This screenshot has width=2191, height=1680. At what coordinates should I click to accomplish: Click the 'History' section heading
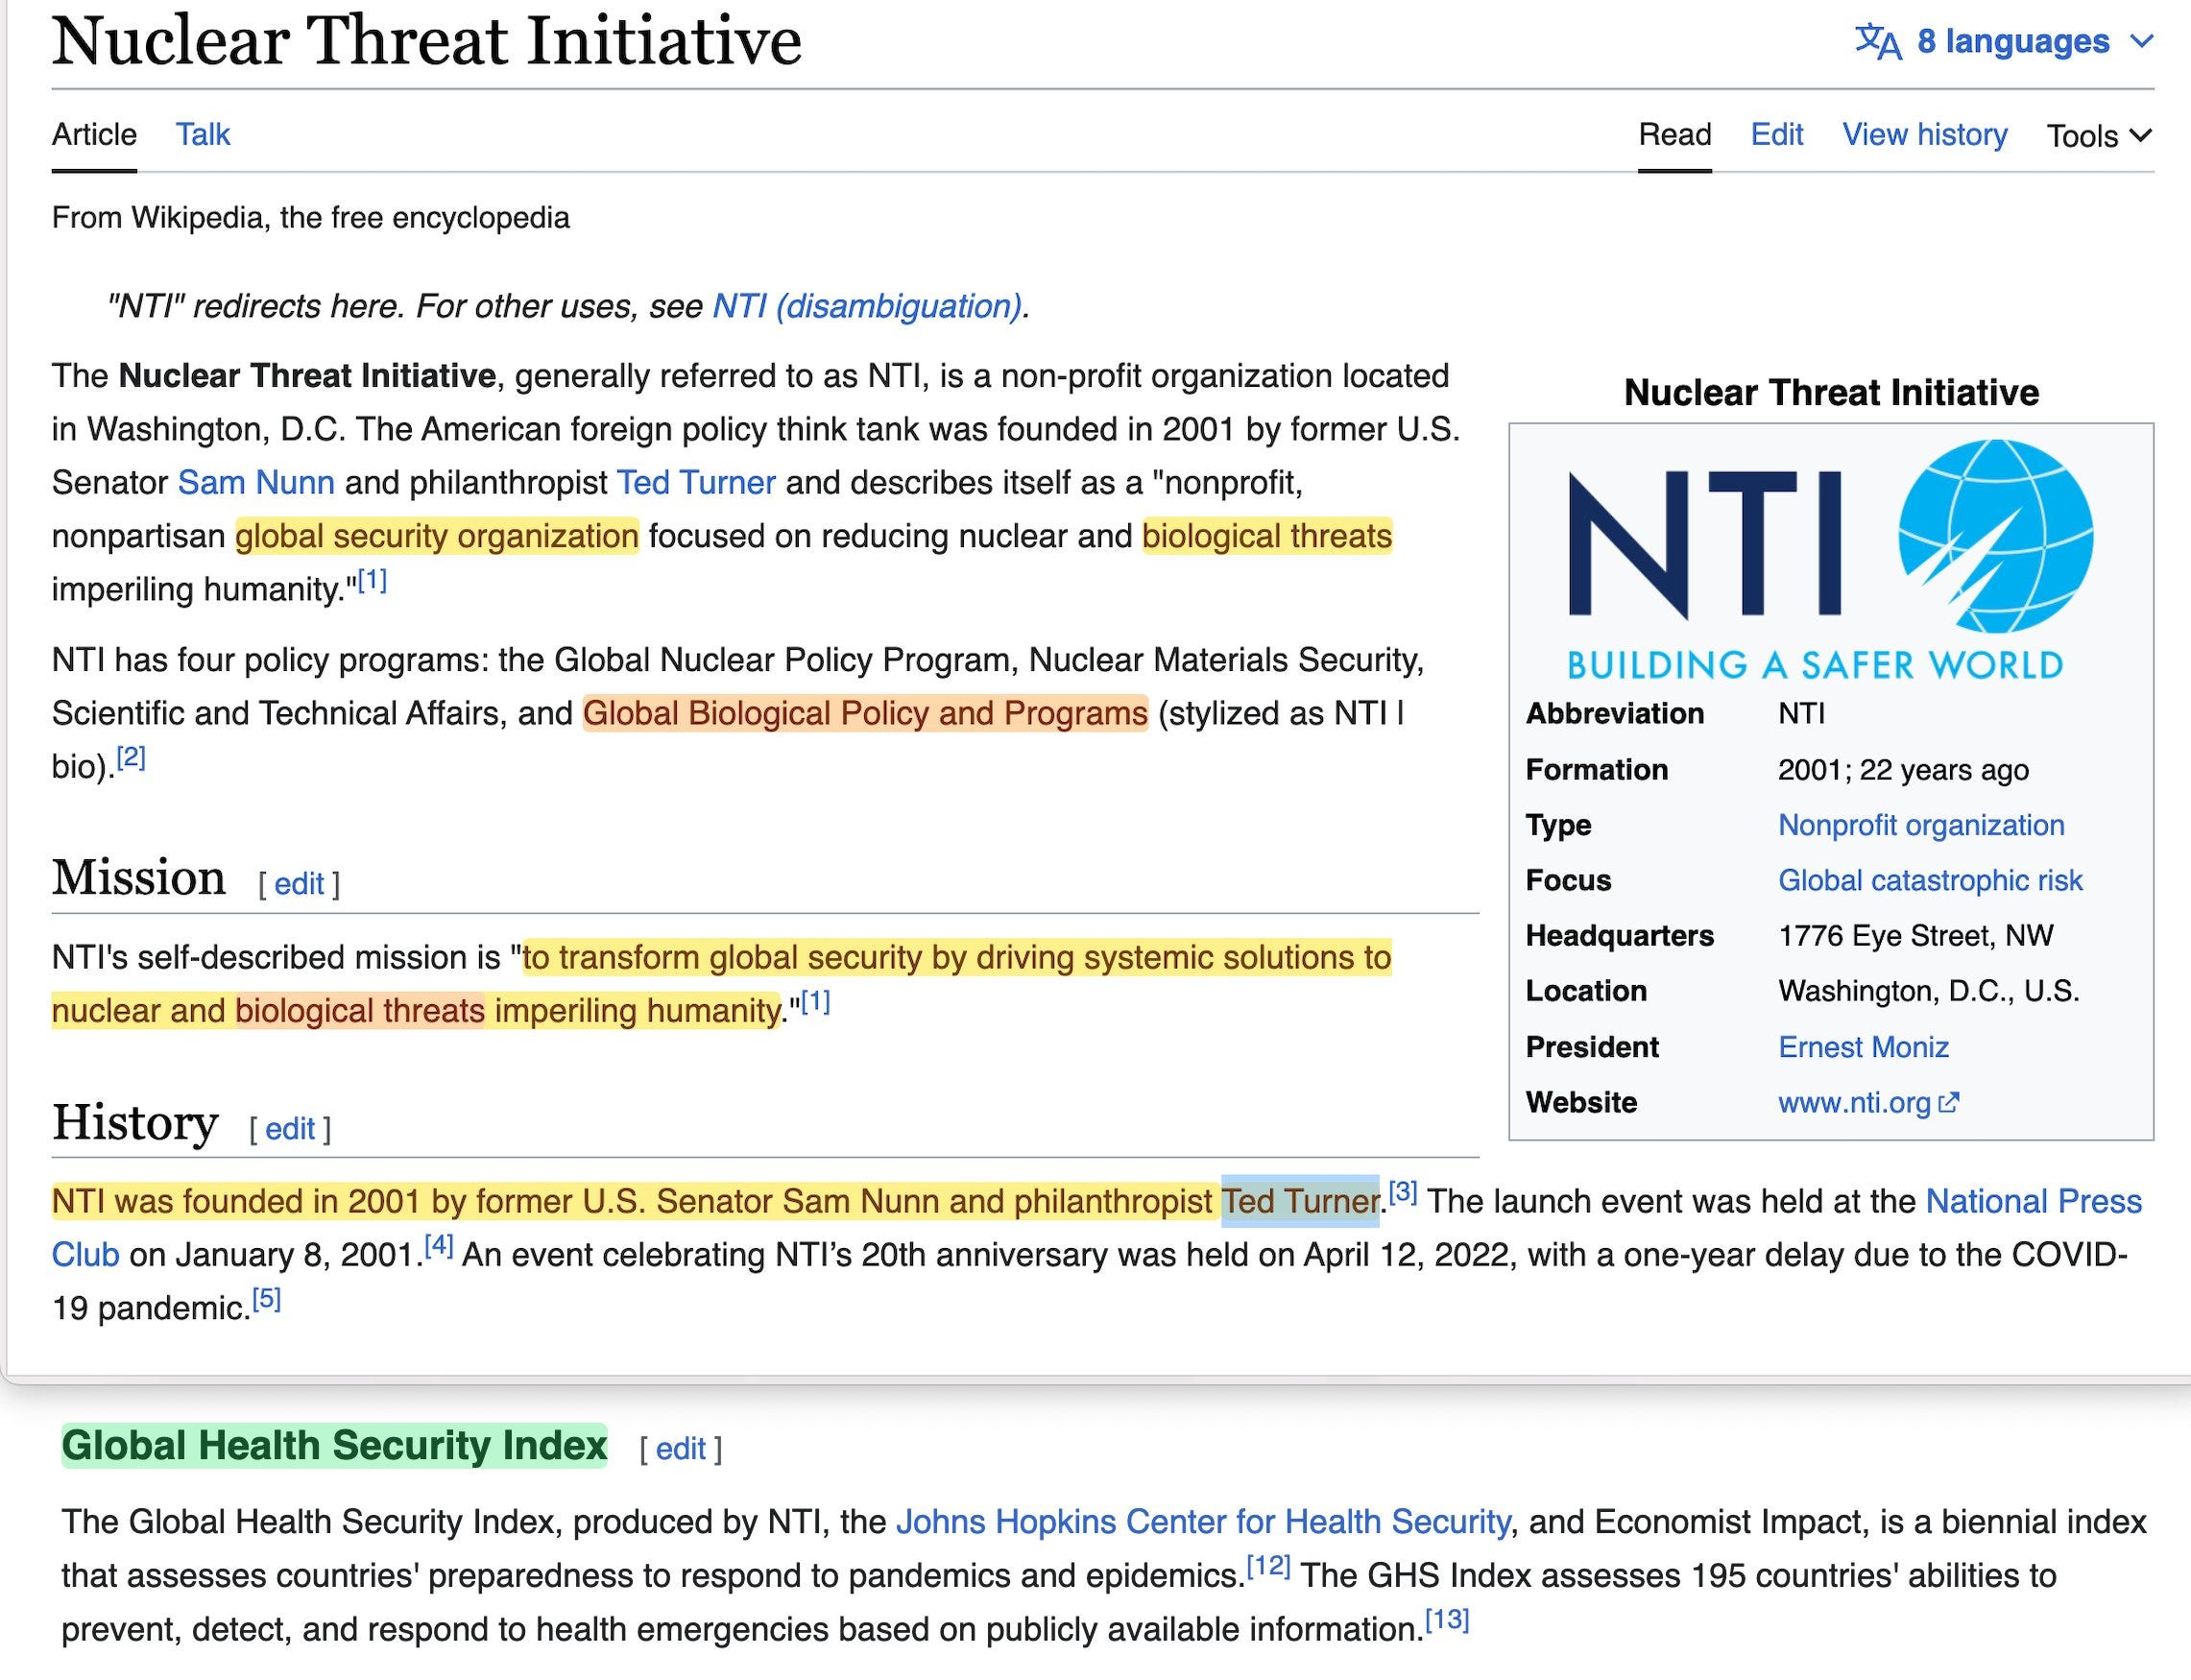[x=135, y=1123]
